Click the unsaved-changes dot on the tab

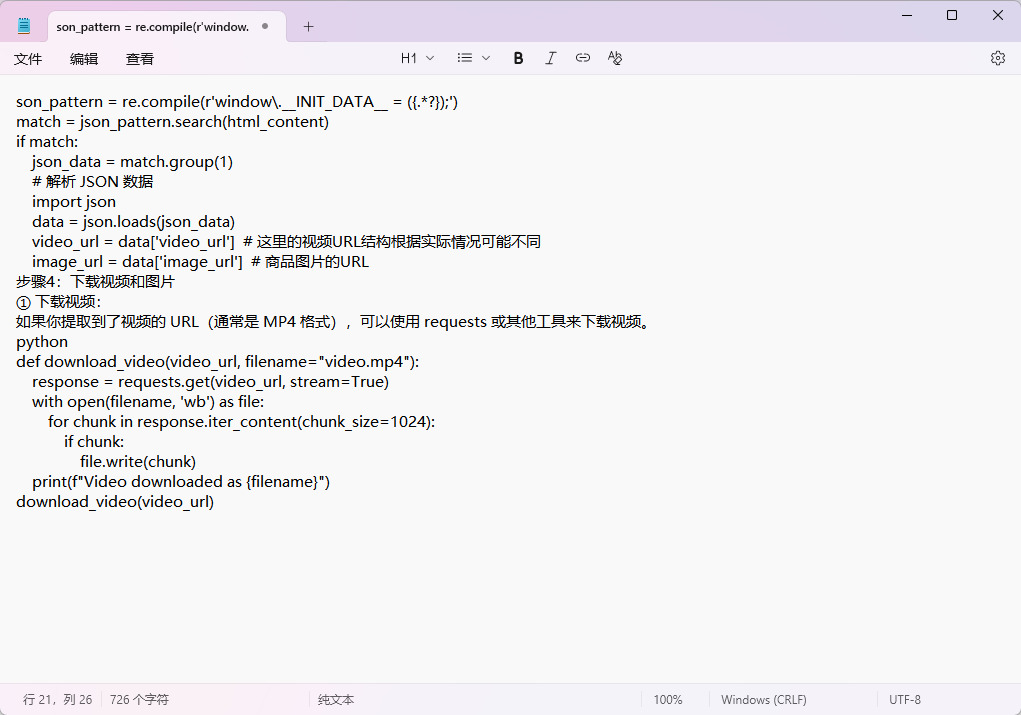coord(265,27)
